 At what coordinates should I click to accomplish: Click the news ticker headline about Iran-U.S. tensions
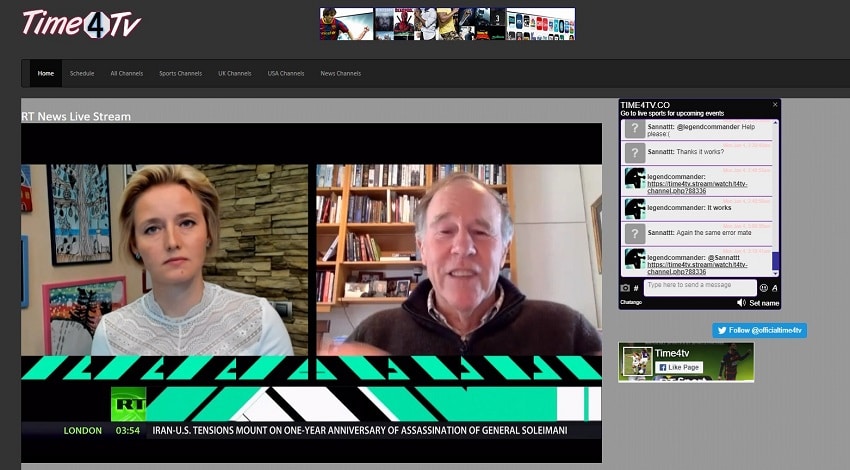[x=360, y=430]
